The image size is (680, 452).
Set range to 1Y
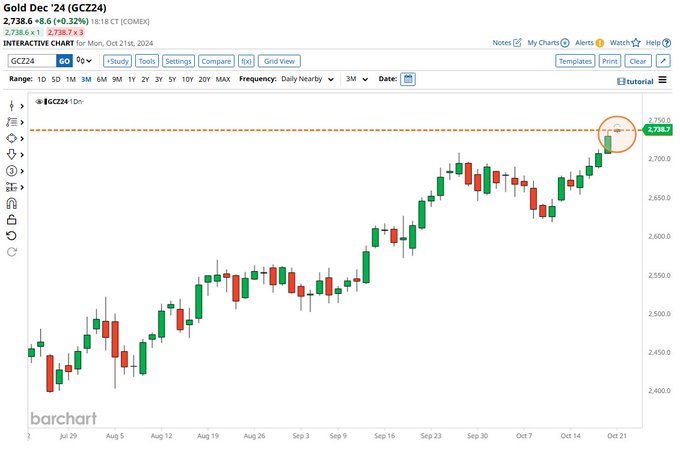(x=132, y=79)
